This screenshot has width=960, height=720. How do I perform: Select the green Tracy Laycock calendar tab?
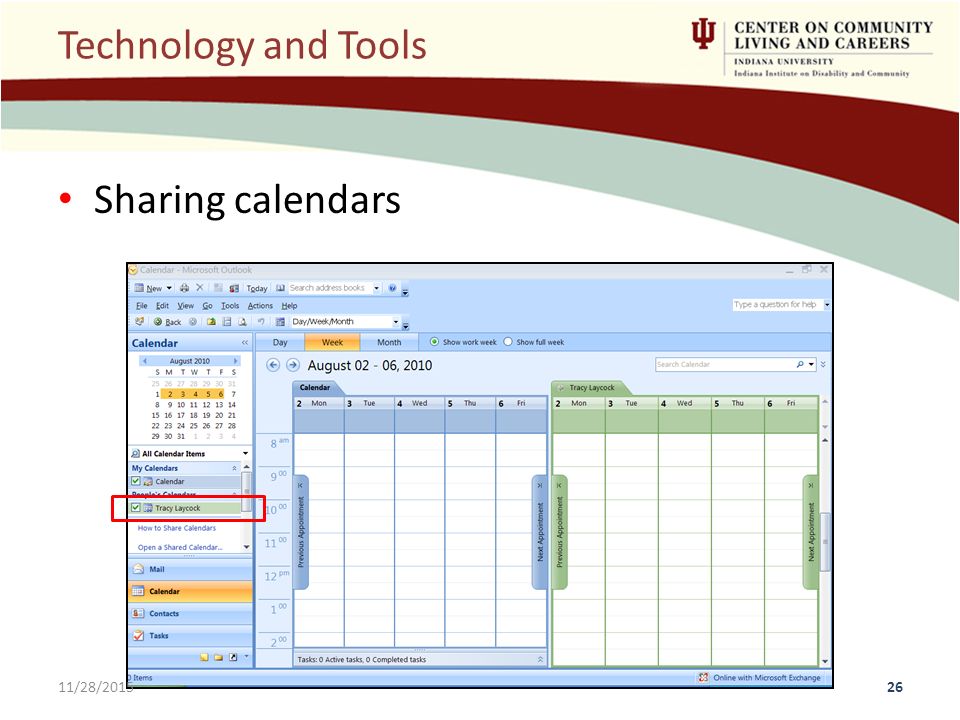(x=590, y=388)
